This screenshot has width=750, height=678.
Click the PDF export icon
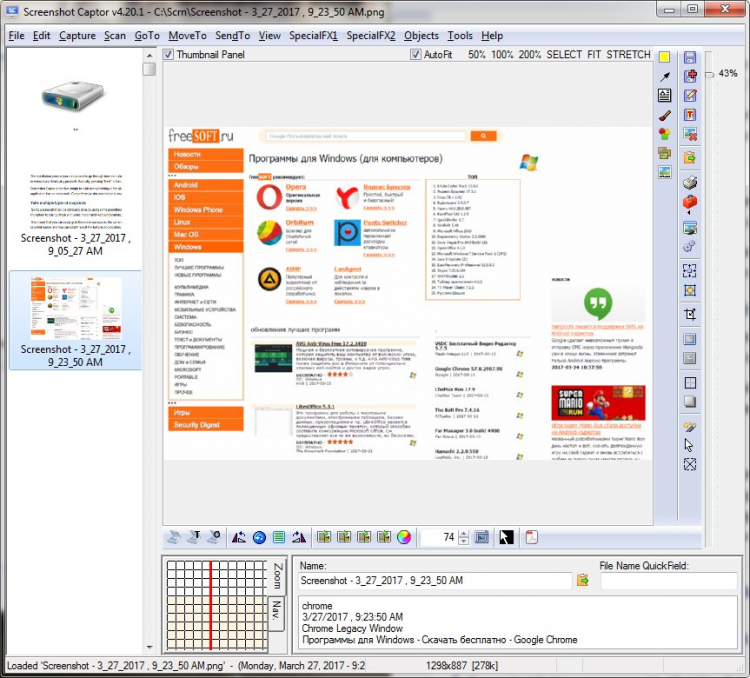pos(531,537)
